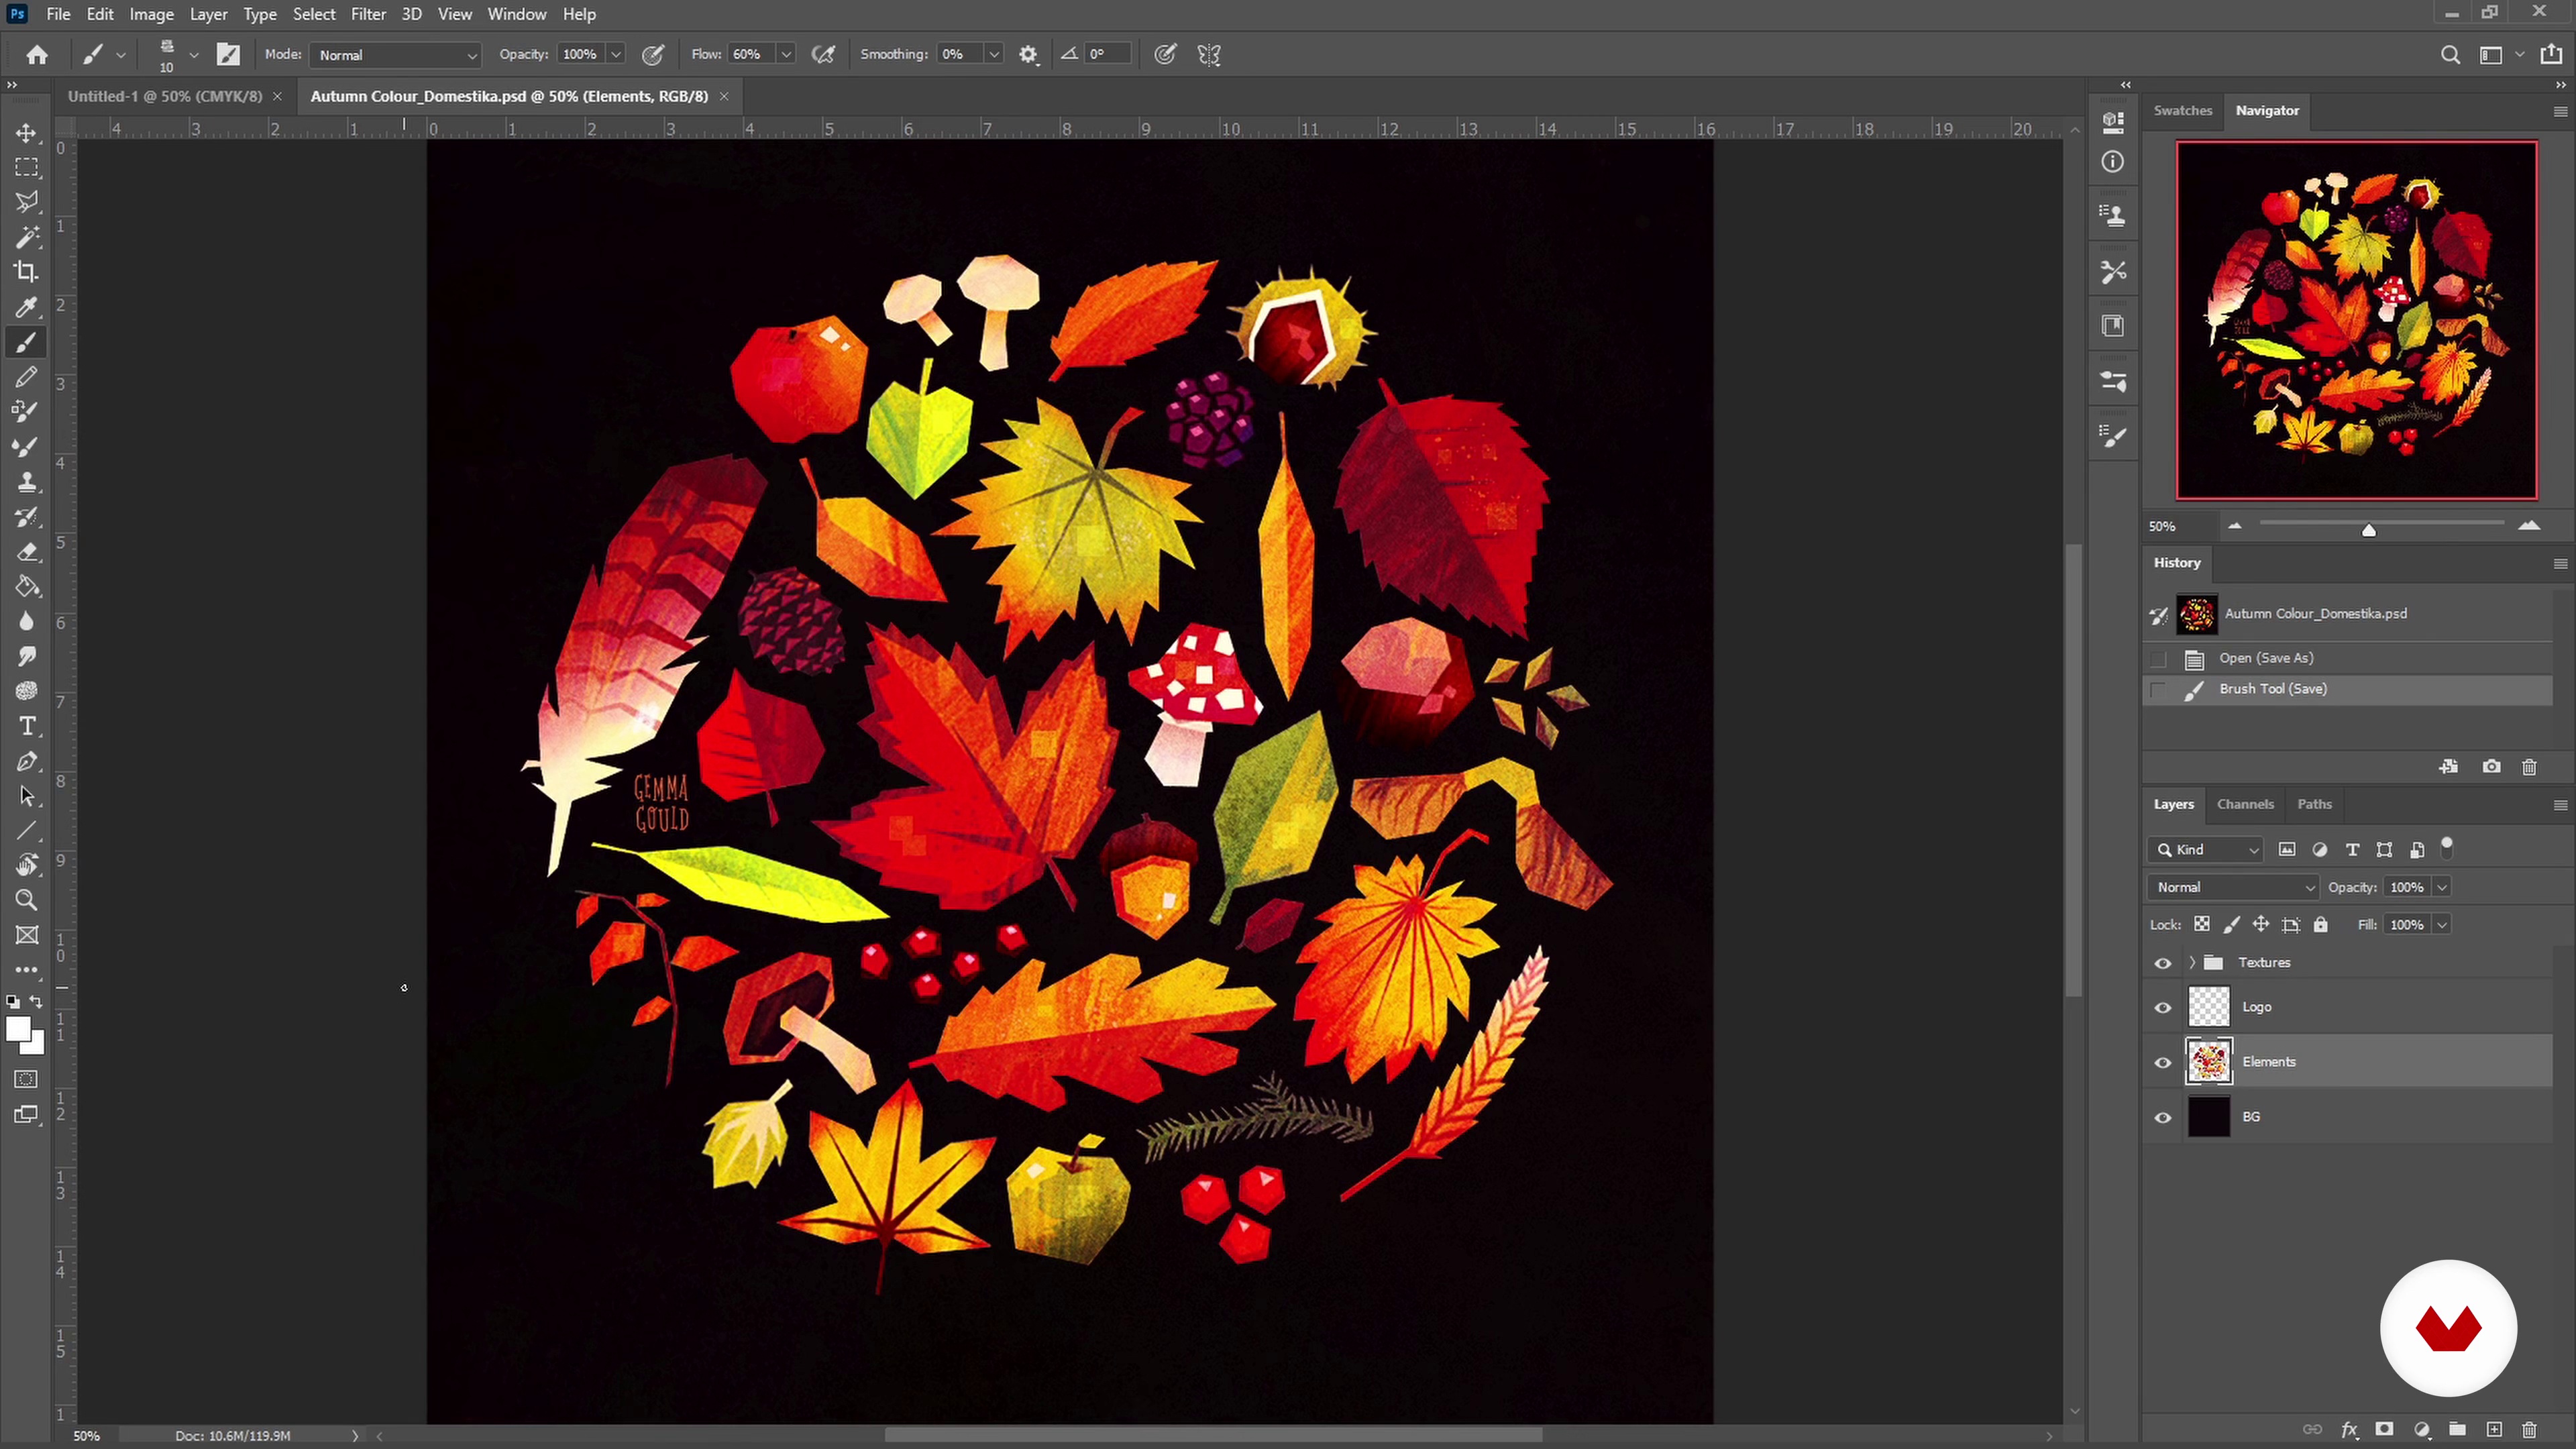Image resolution: width=2576 pixels, height=1449 pixels.
Task: Select the Crop tool
Action: (x=27, y=272)
